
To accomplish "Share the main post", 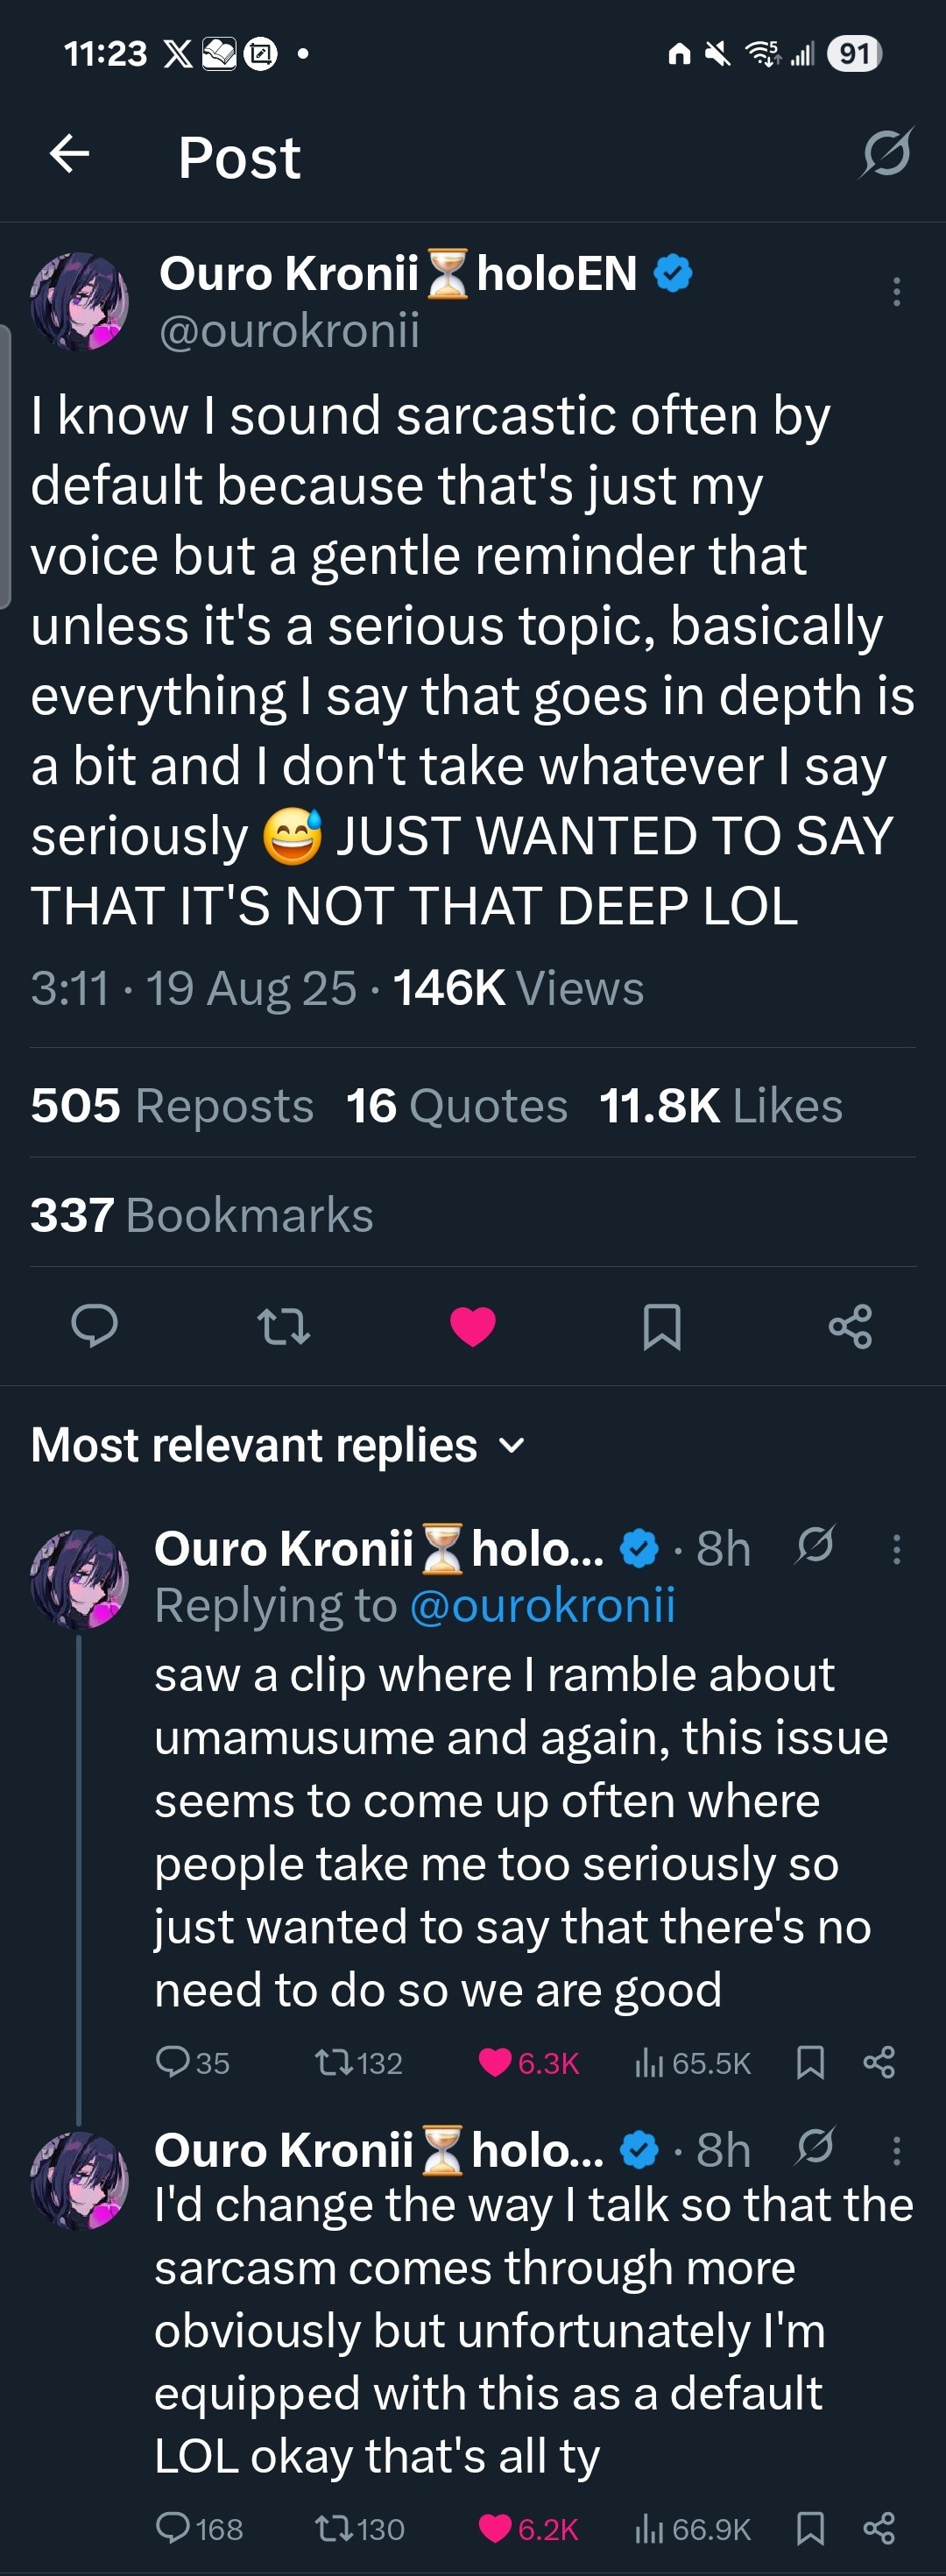I will (850, 1326).
